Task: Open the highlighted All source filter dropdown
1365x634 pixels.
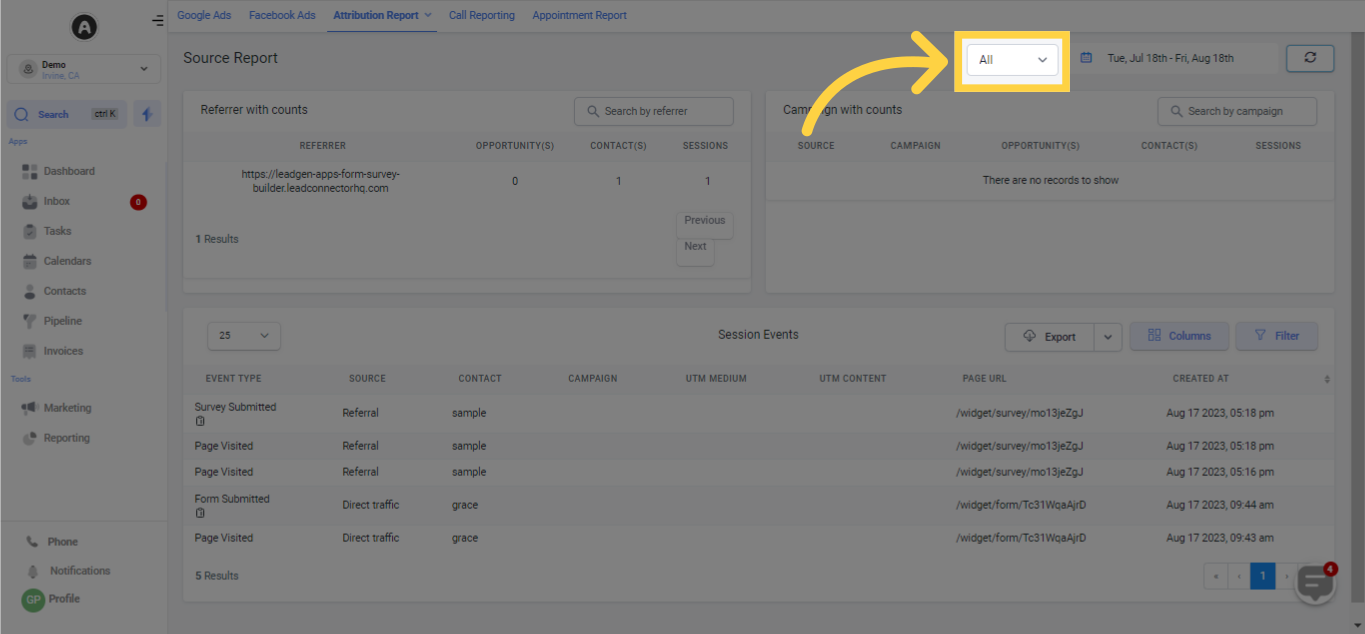Action: (1011, 60)
